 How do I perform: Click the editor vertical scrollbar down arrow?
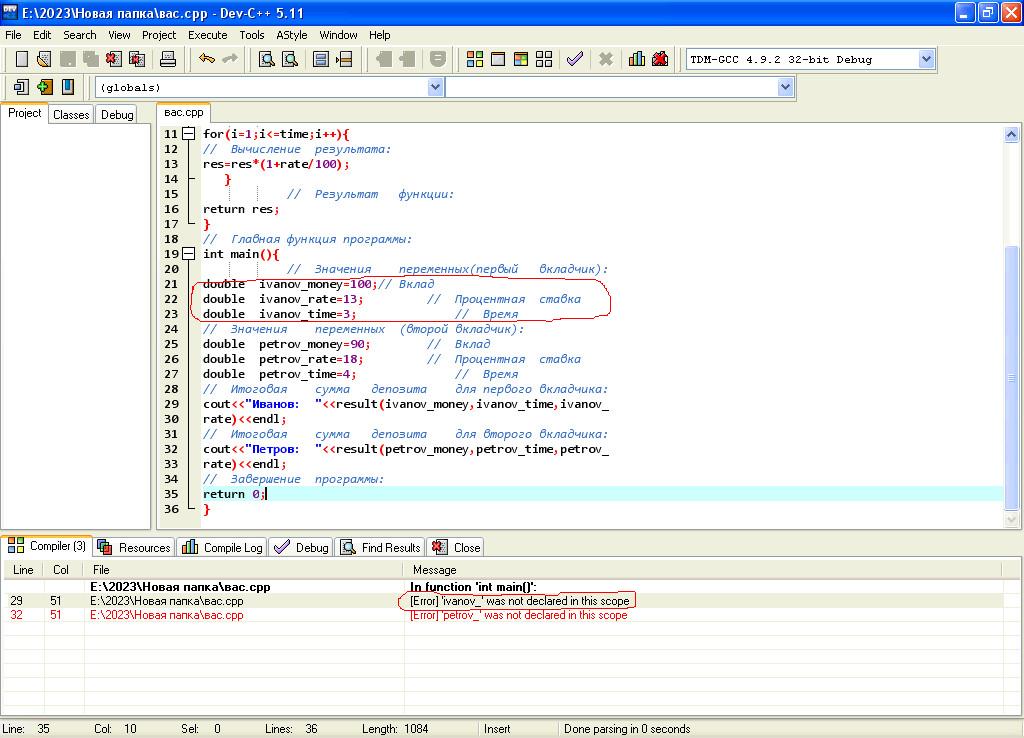[1012, 519]
